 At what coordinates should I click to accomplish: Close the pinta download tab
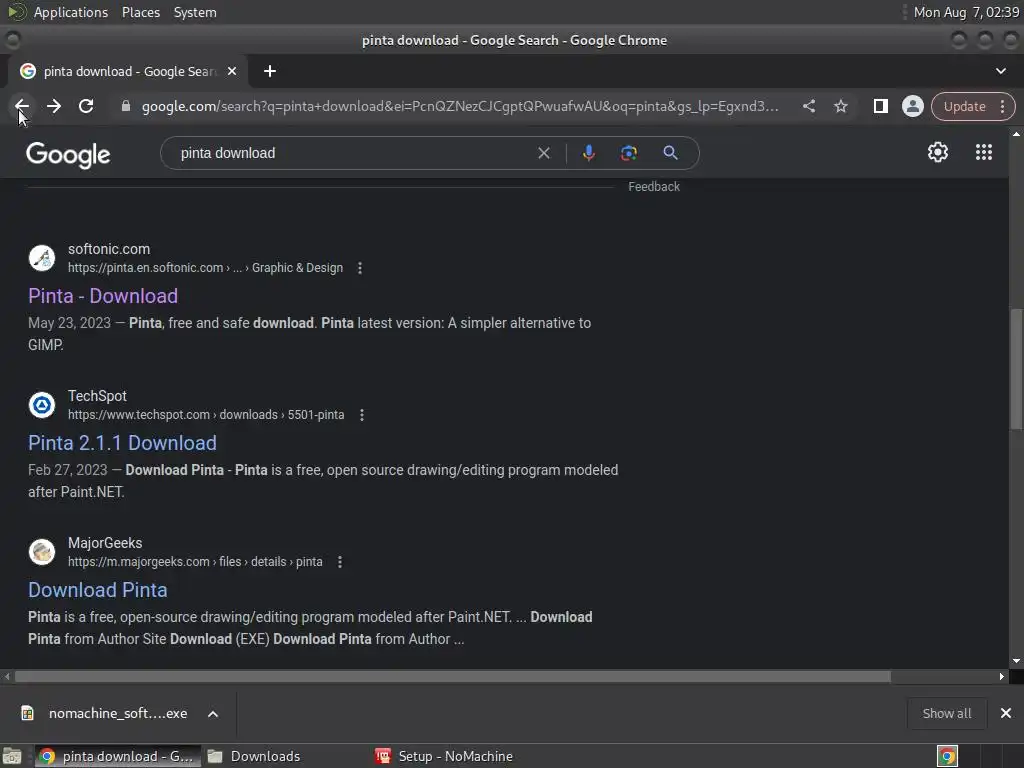point(232,71)
